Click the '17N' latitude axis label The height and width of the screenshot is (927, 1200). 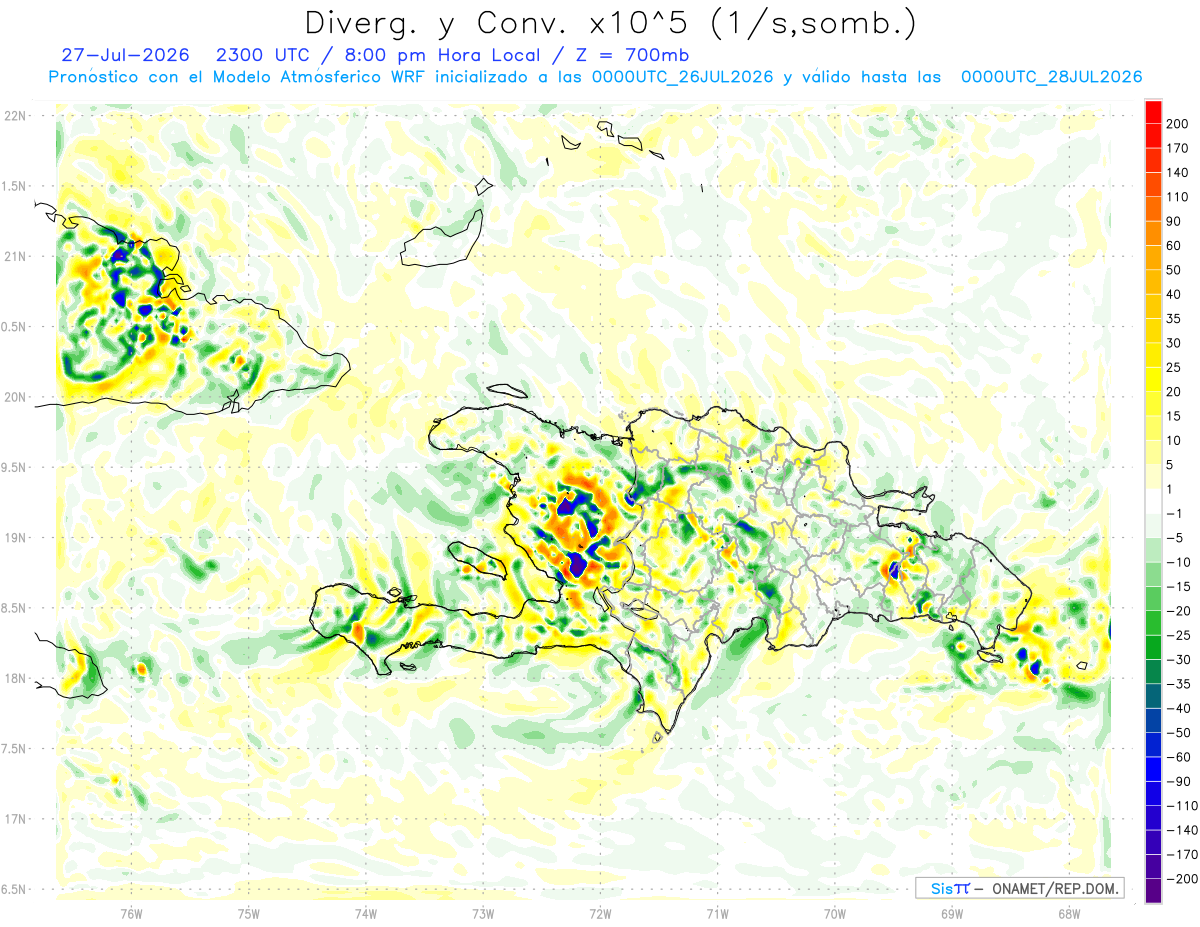click(x=15, y=820)
